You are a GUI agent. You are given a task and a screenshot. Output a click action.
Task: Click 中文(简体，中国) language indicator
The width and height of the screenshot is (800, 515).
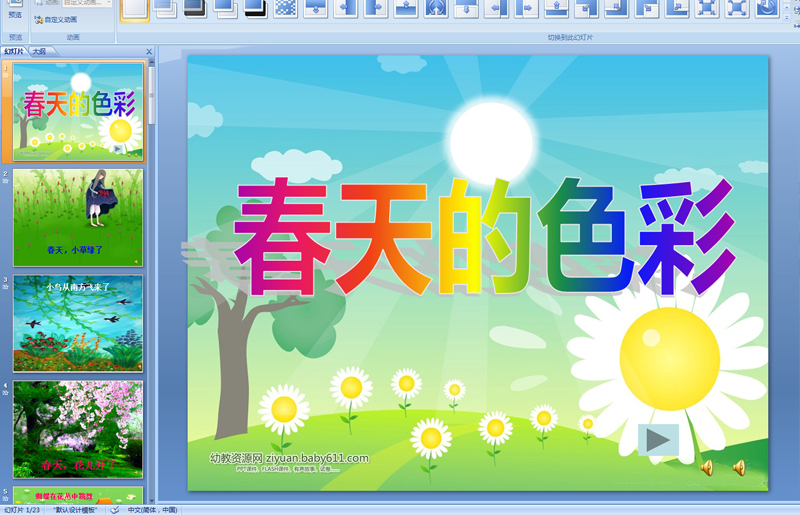tap(153, 510)
